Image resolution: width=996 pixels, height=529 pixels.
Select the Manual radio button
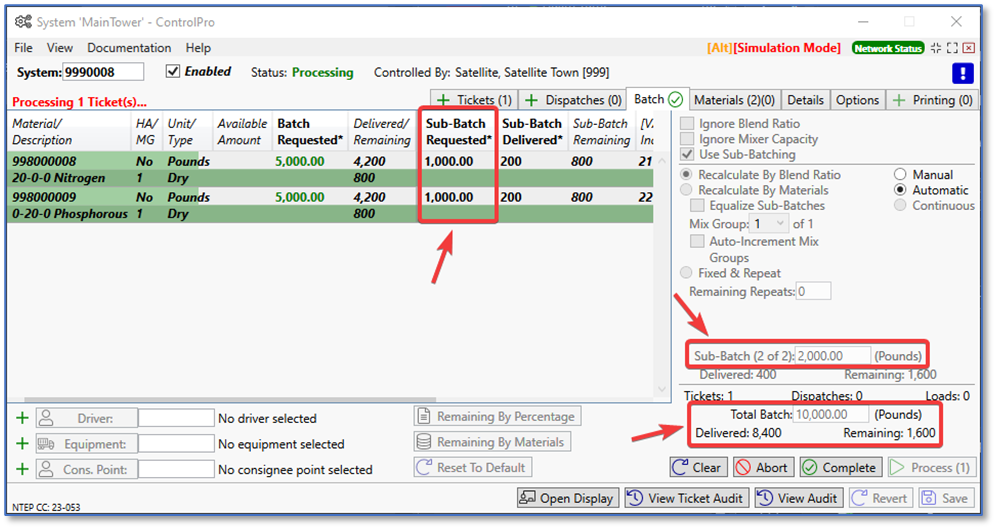[x=900, y=175]
